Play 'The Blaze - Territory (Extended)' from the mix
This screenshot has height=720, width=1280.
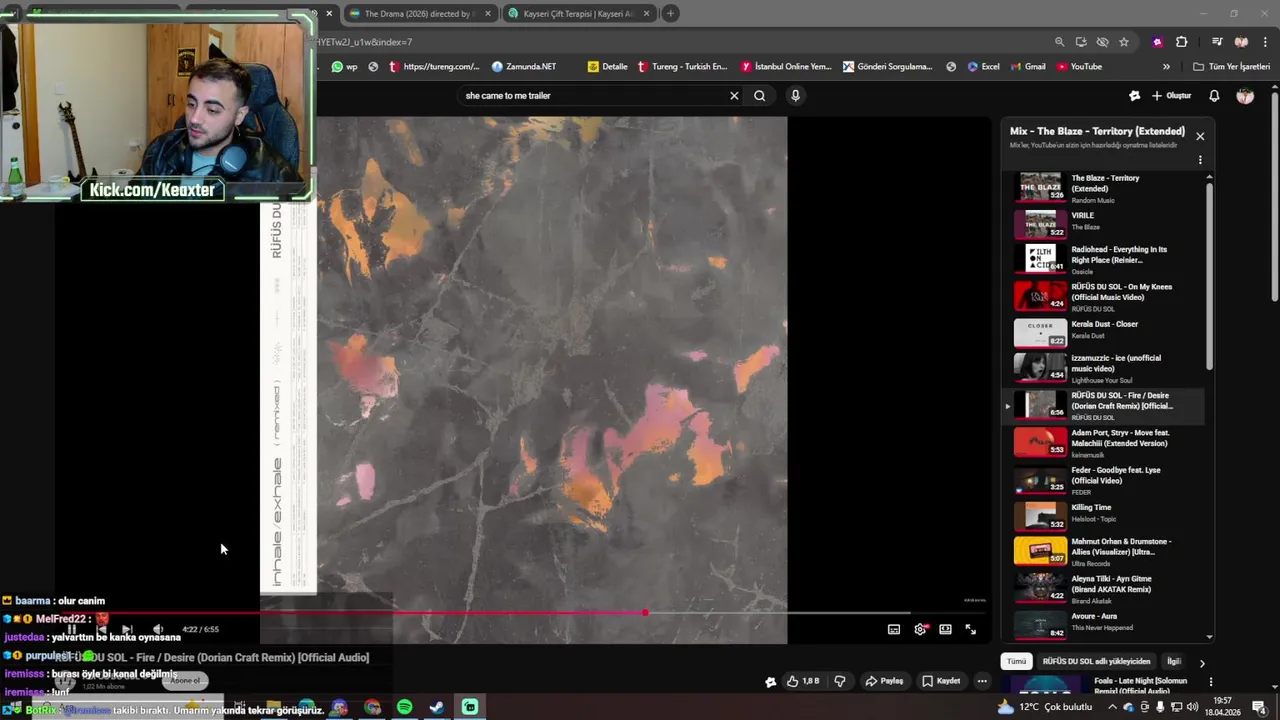[x=1107, y=188]
